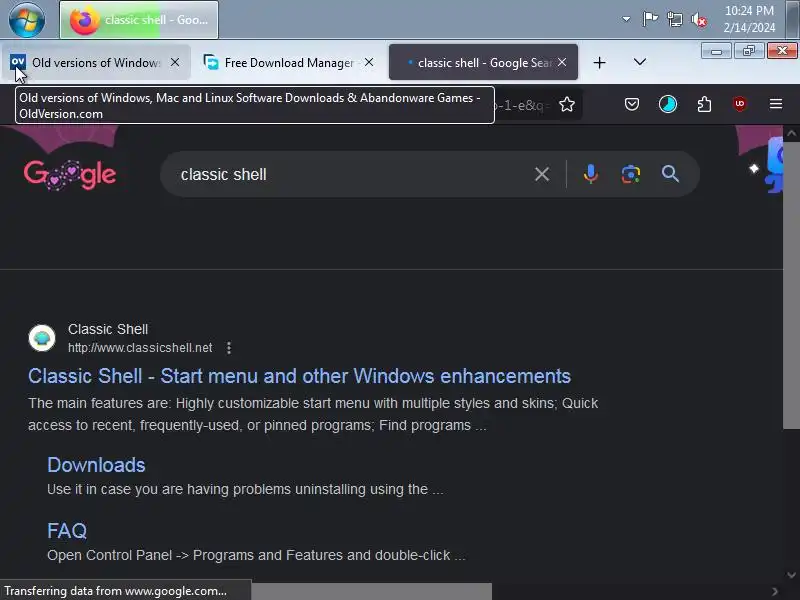Close the classic shell Google Search tab

[x=562, y=62]
